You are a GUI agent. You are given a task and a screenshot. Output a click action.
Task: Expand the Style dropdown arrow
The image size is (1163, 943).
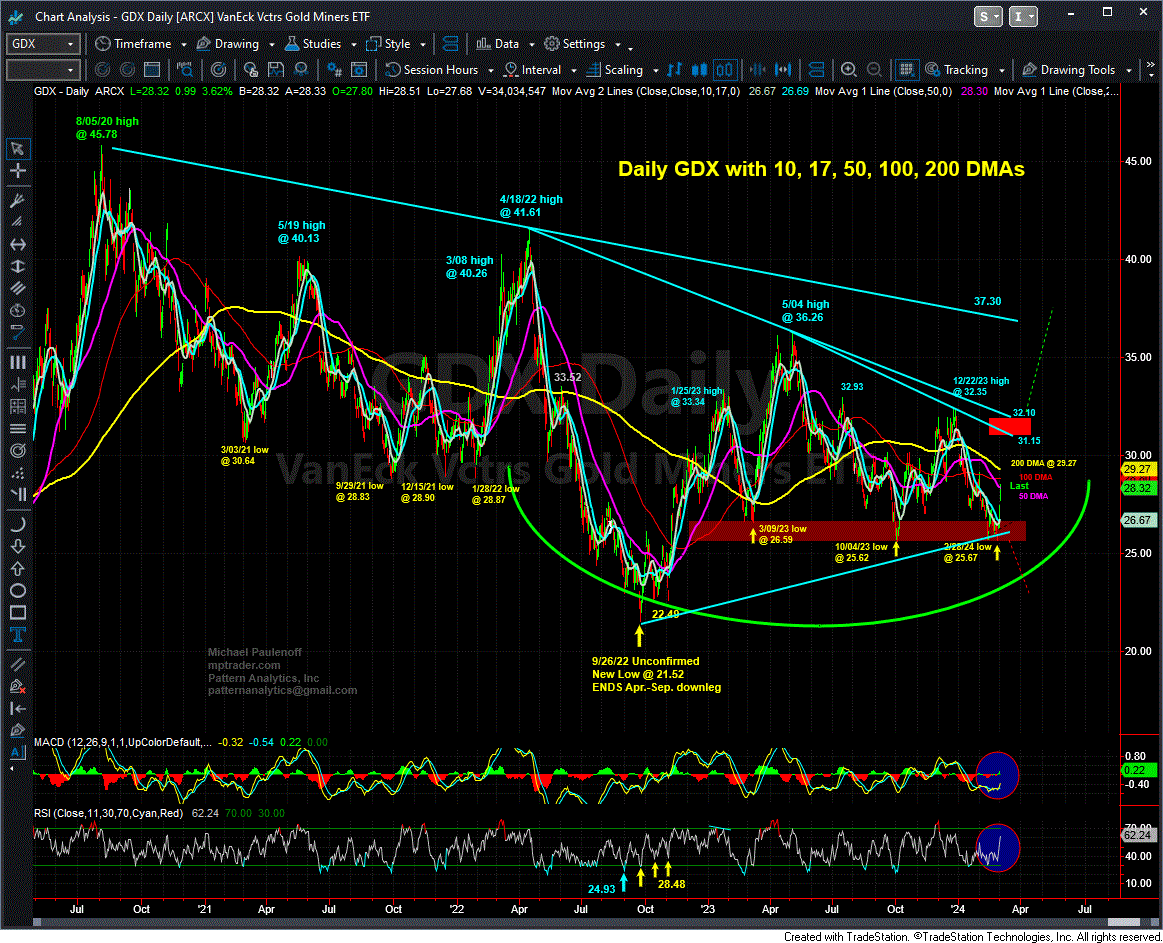(x=423, y=45)
